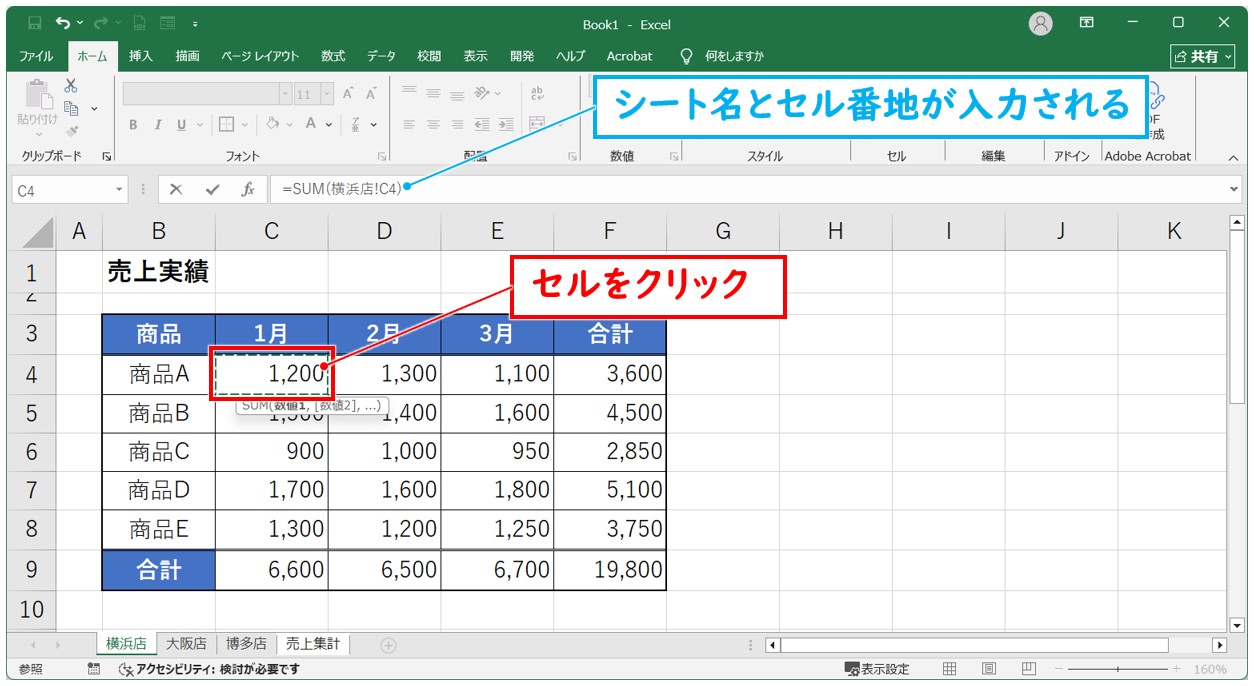Open the user account profile icon
The image size is (1254, 686).
click(x=1041, y=23)
